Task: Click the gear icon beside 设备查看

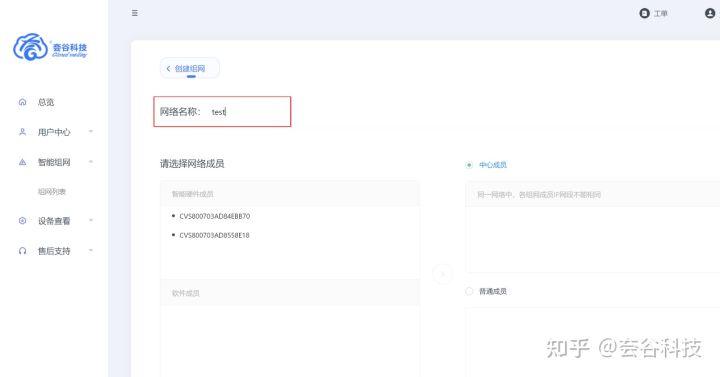Action: pyautogui.click(x=22, y=221)
